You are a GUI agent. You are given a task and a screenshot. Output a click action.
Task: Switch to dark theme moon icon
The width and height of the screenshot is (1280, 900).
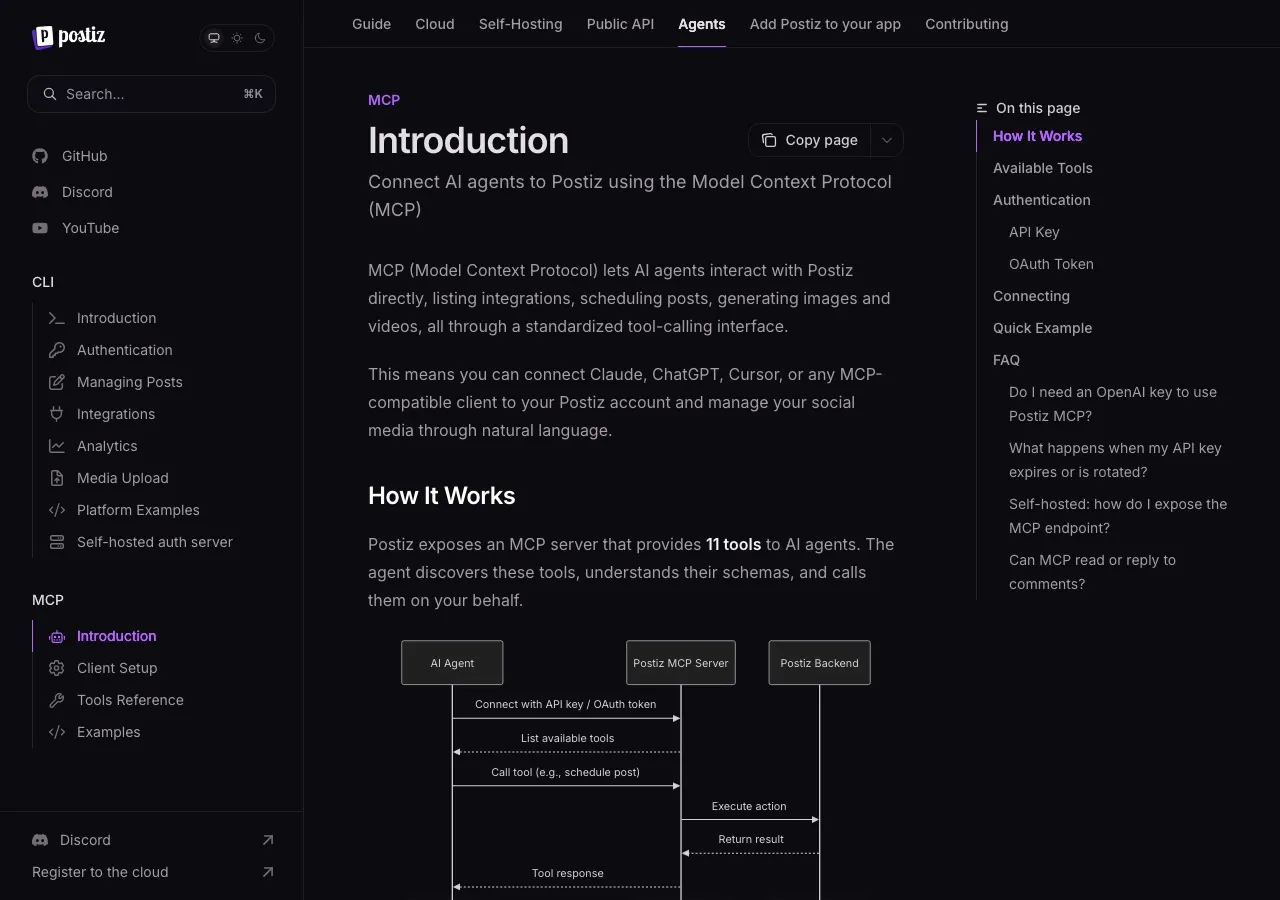click(x=260, y=38)
